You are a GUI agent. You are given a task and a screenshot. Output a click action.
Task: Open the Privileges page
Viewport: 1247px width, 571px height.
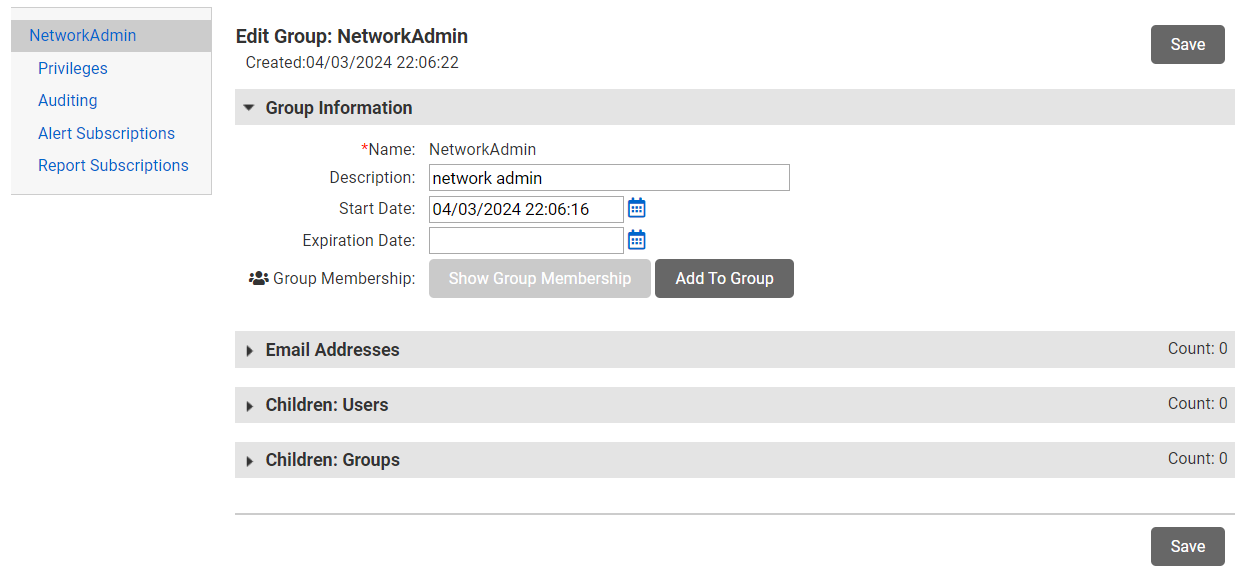[x=73, y=69]
